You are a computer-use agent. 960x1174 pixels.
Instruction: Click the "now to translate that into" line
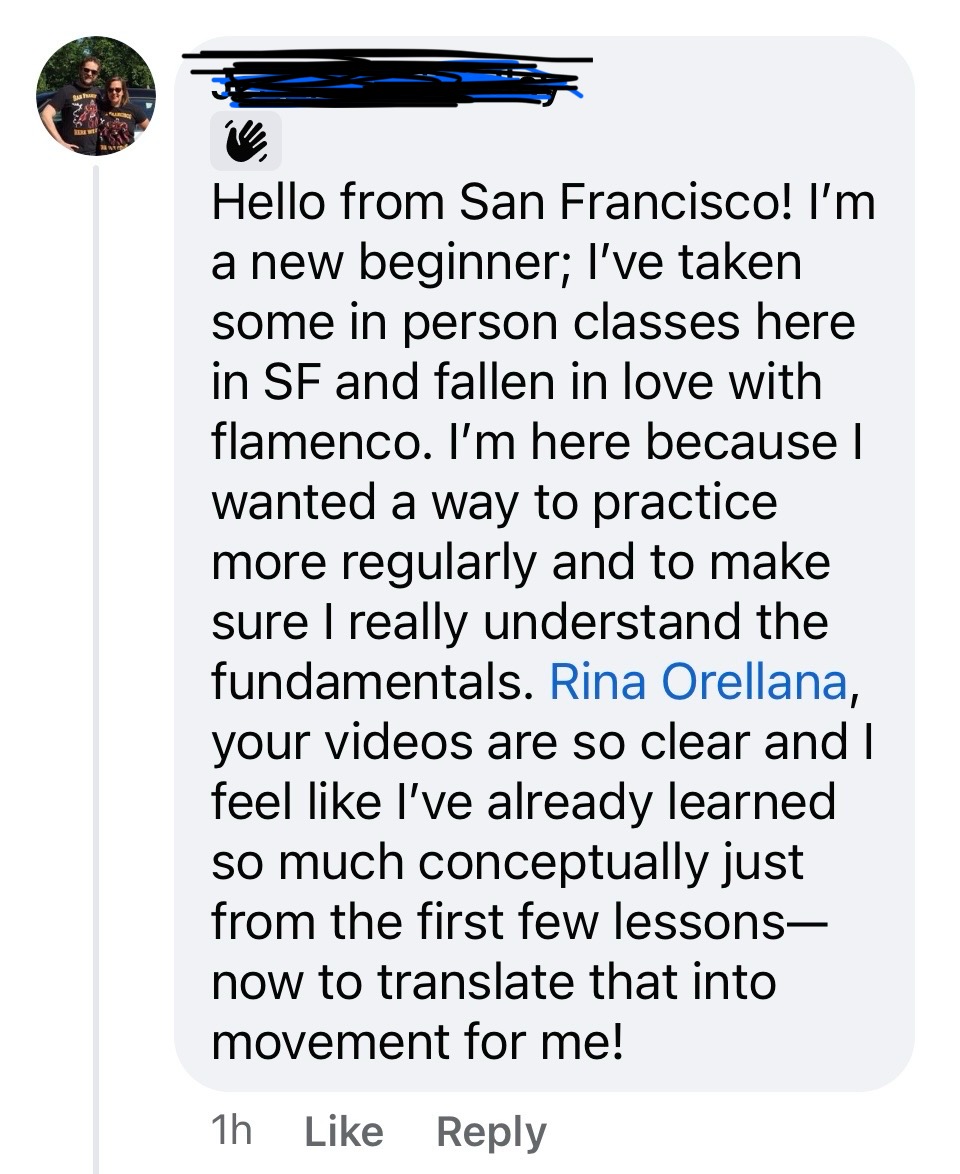tap(493, 982)
